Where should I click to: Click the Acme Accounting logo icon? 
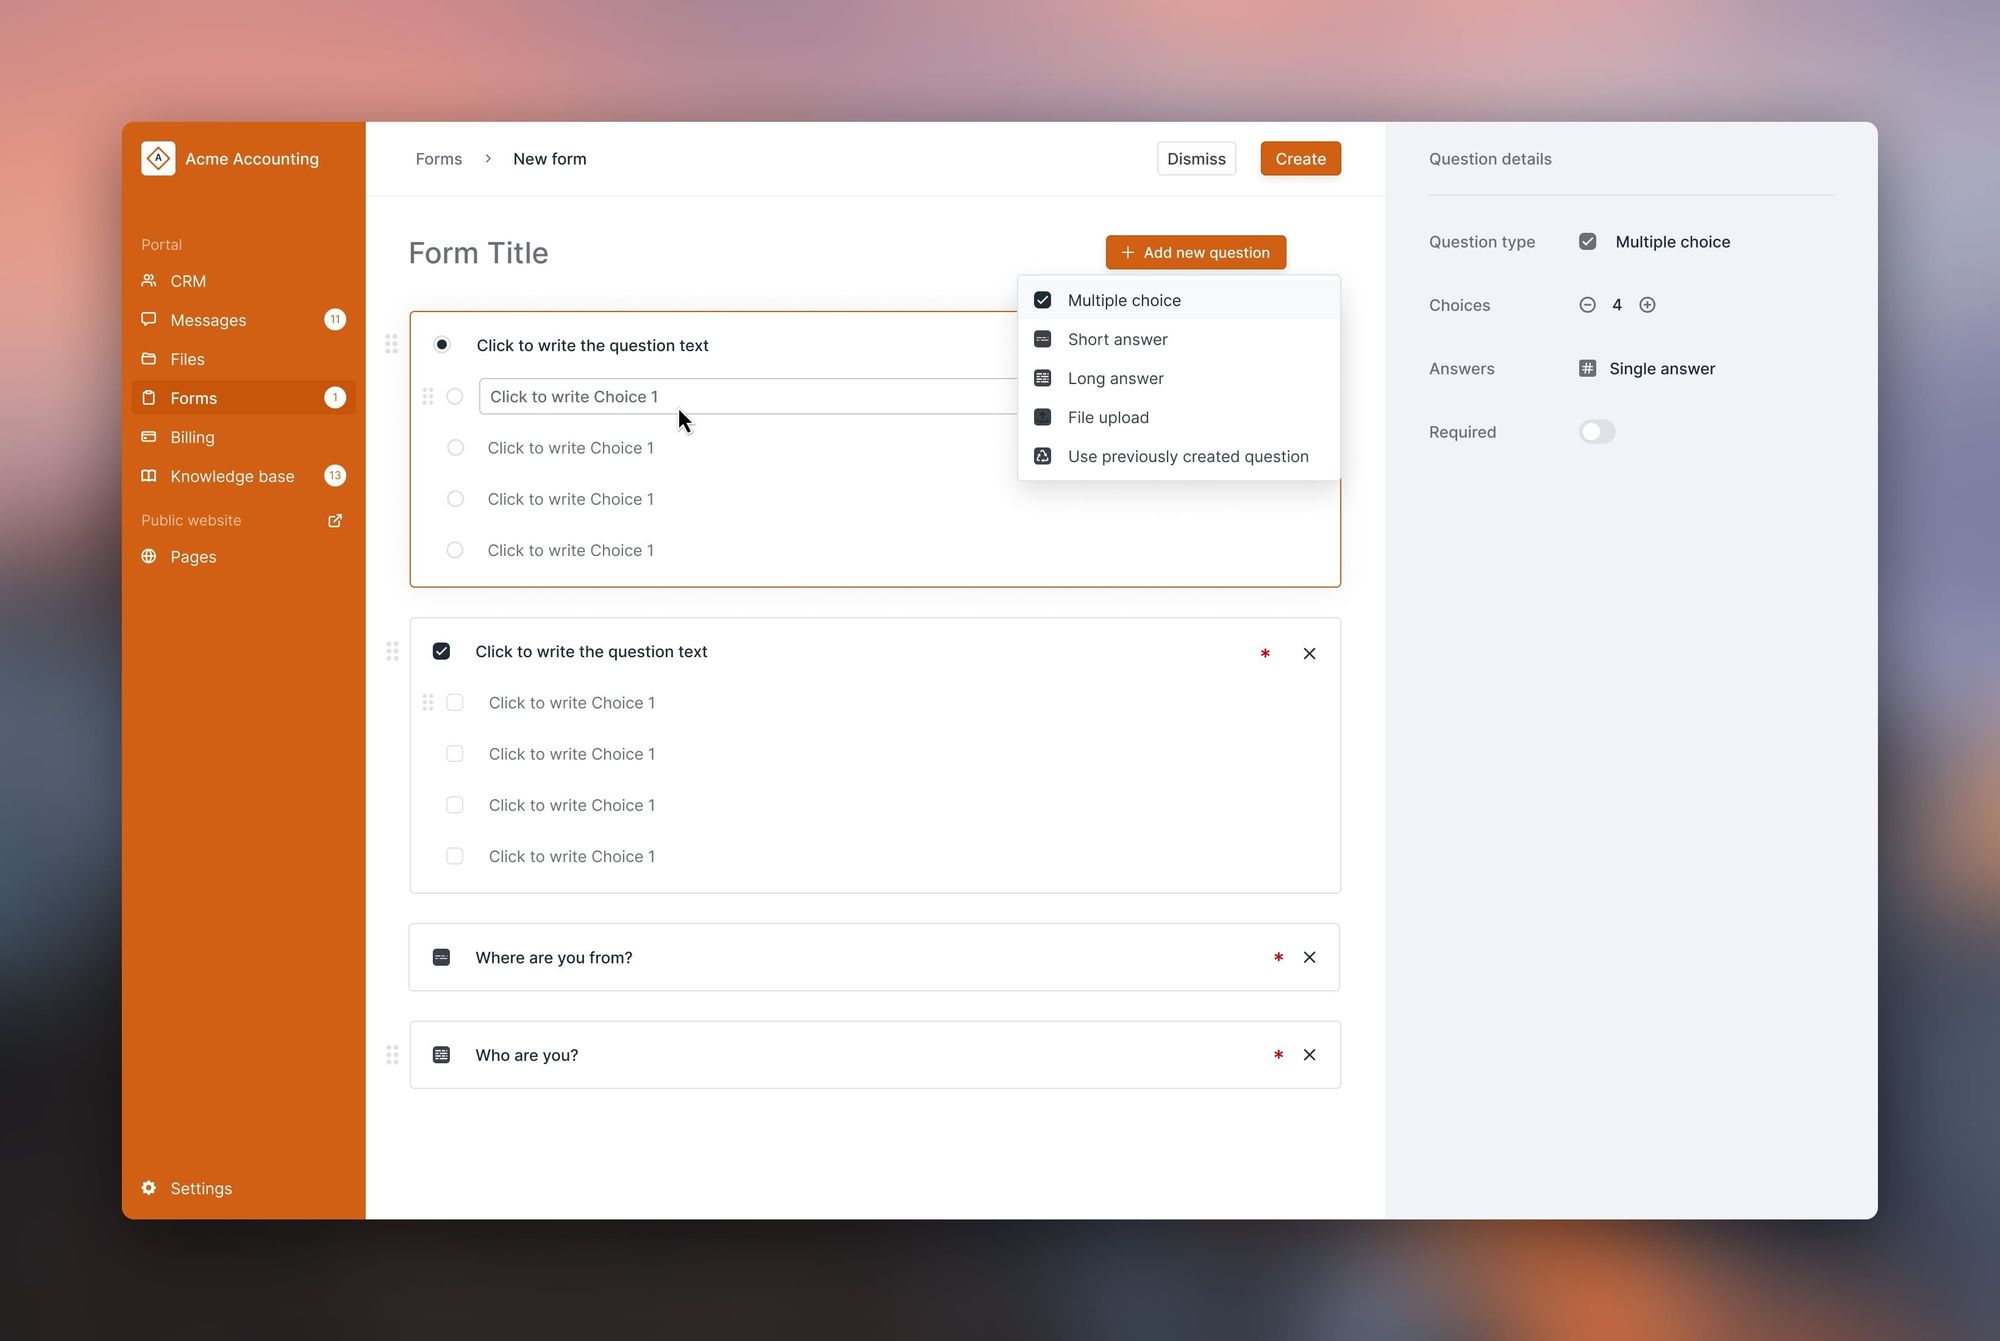(158, 158)
